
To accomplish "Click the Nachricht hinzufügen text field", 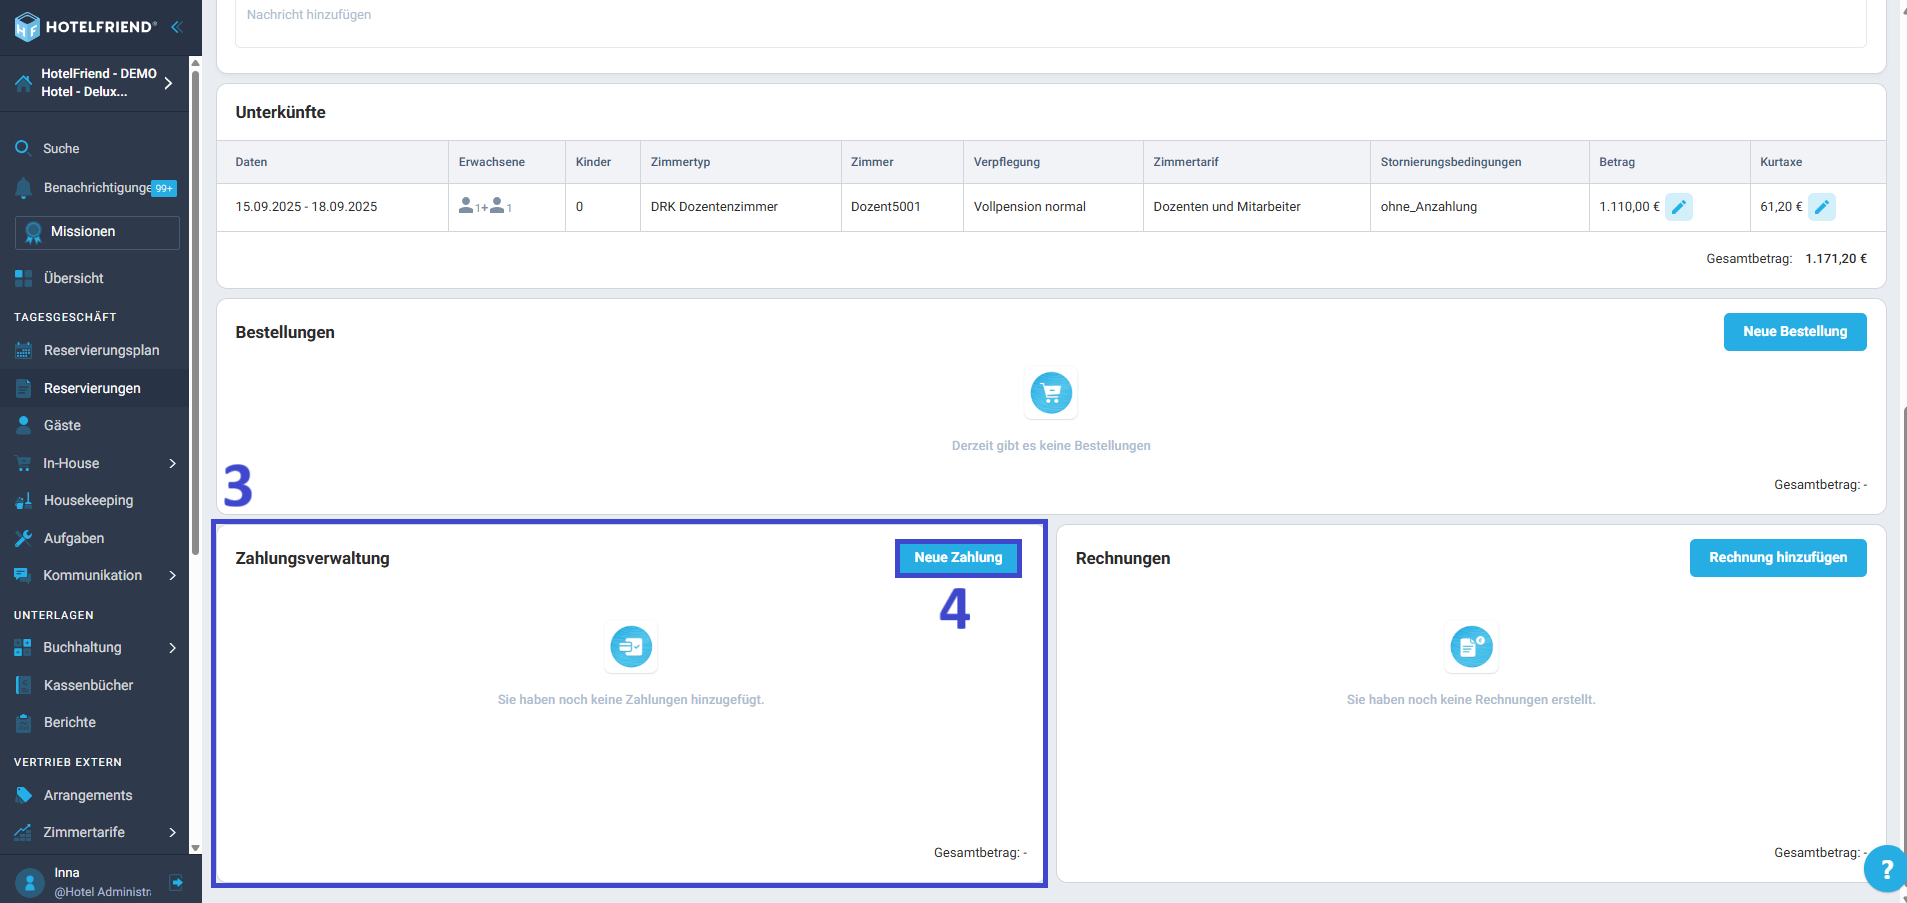I will [x=1050, y=20].
